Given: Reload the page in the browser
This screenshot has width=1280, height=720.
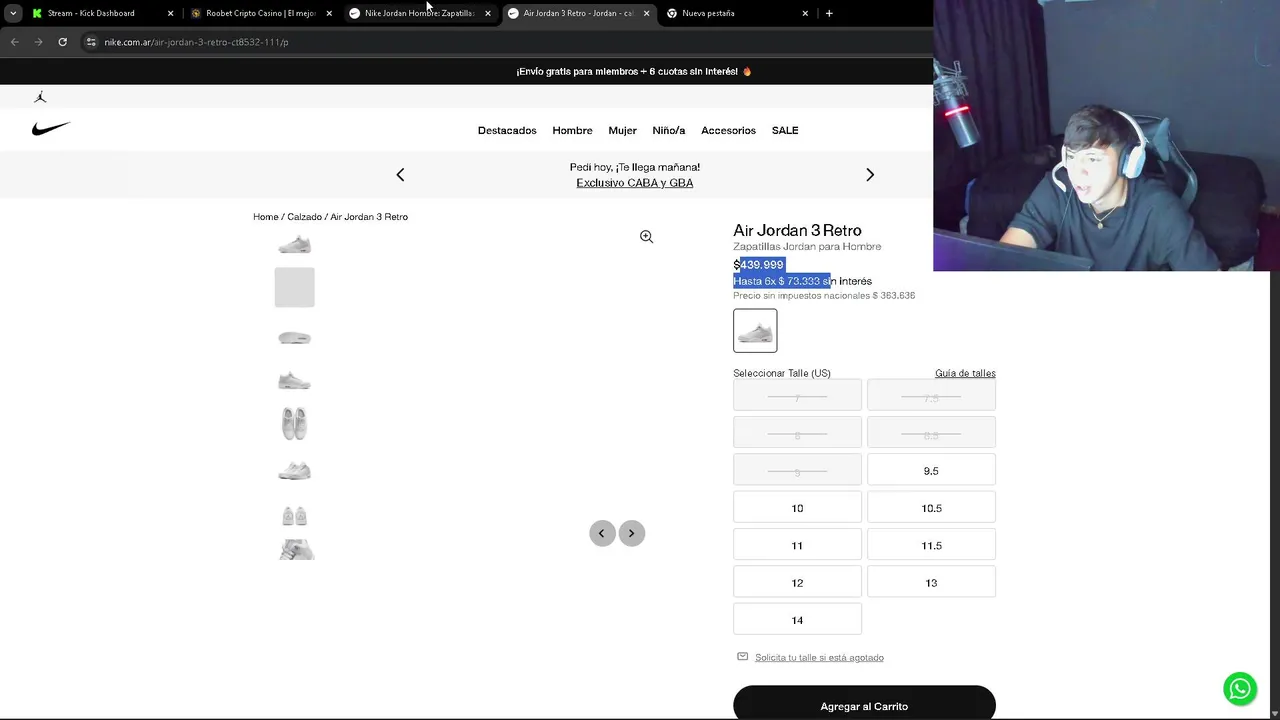Looking at the screenshot, I should point(62,42).
